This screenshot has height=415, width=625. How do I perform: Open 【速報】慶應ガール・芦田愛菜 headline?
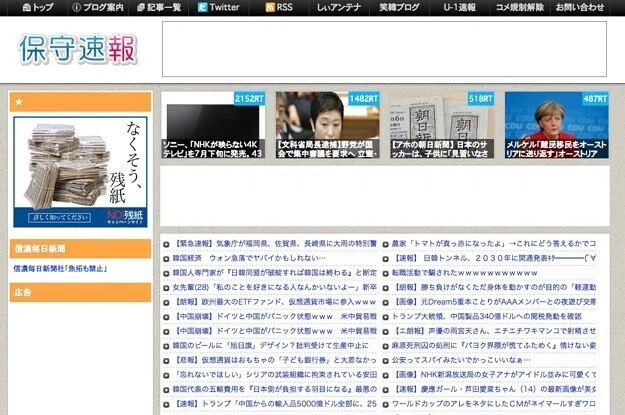pos(494,389)
